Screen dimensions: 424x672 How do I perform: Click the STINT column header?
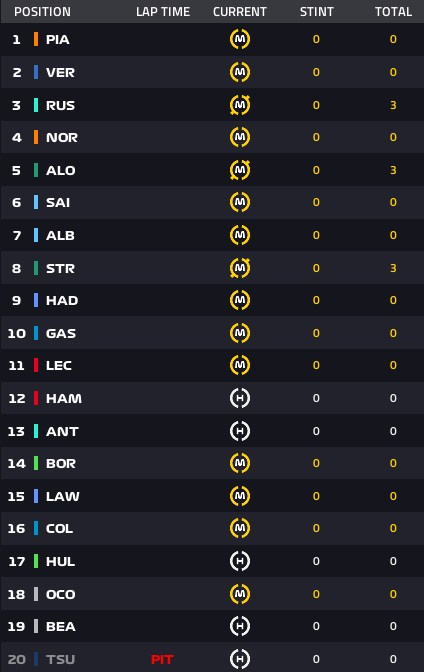[x=316, y=12]
